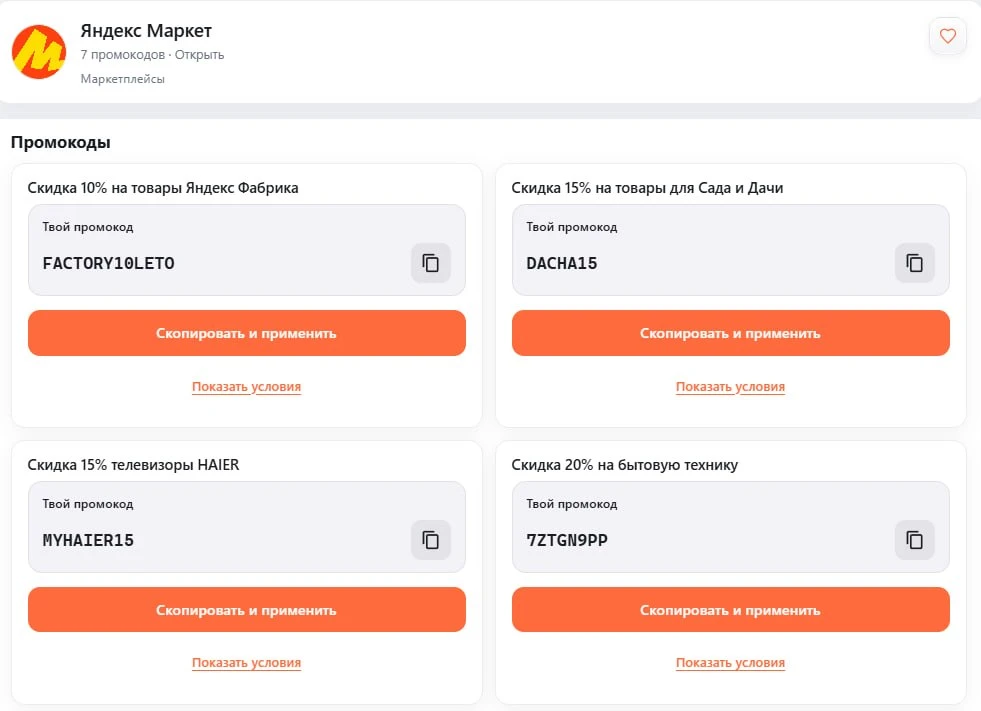Viewport: 981px width, 711px height.
Task: Show conditions for the 7ZTGN9PP promo
Action: (730, 663)
